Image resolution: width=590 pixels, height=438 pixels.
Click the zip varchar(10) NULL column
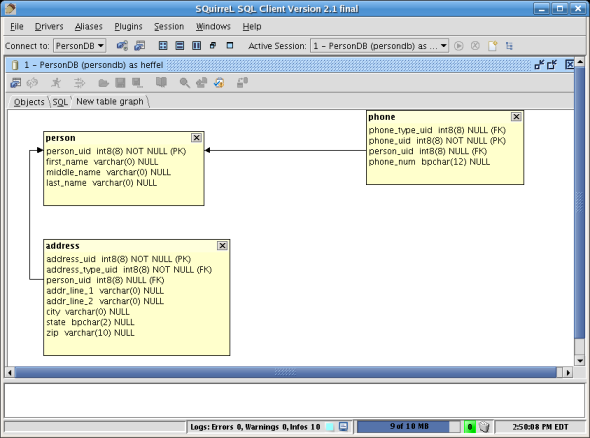click(x=90, y=333)
